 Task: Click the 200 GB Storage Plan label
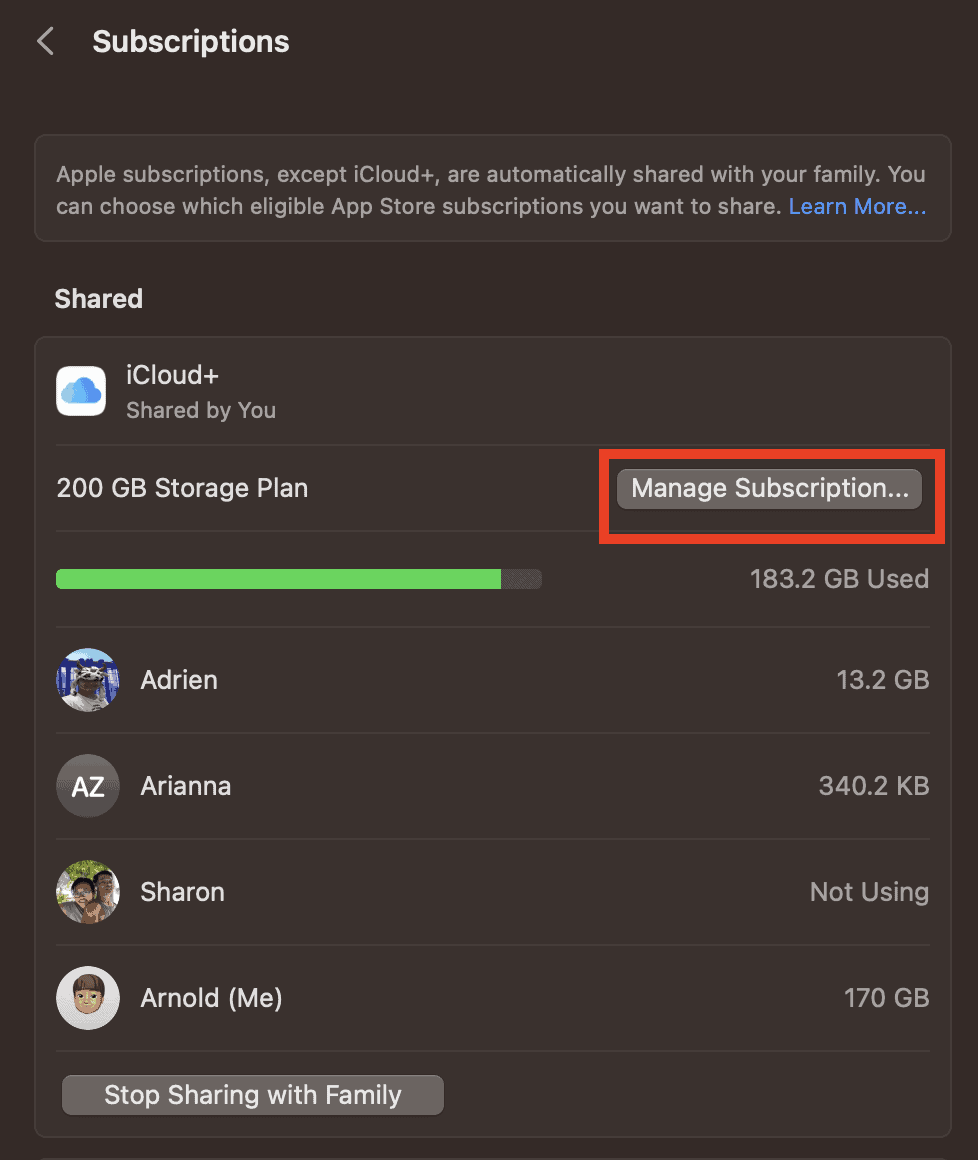(x=182, y=489)
